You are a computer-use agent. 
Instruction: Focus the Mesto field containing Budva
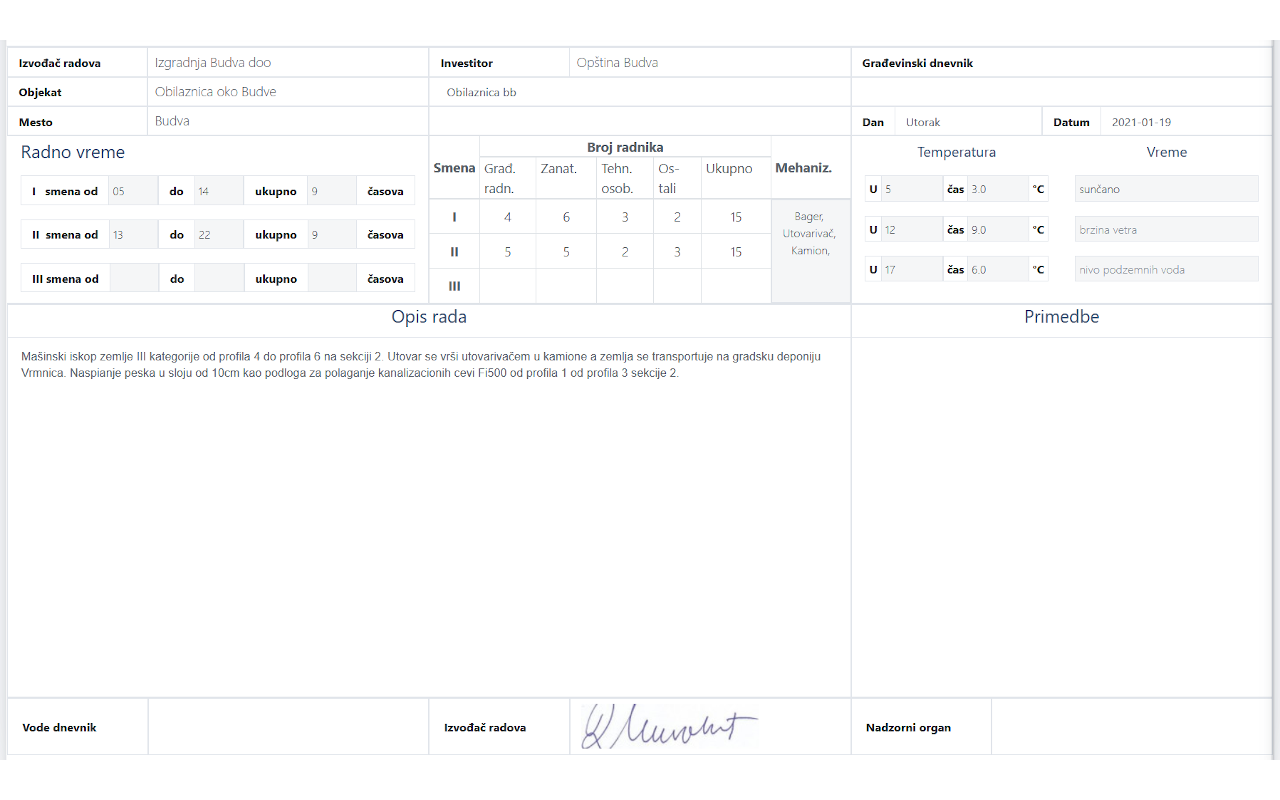[x=287, y=121]
